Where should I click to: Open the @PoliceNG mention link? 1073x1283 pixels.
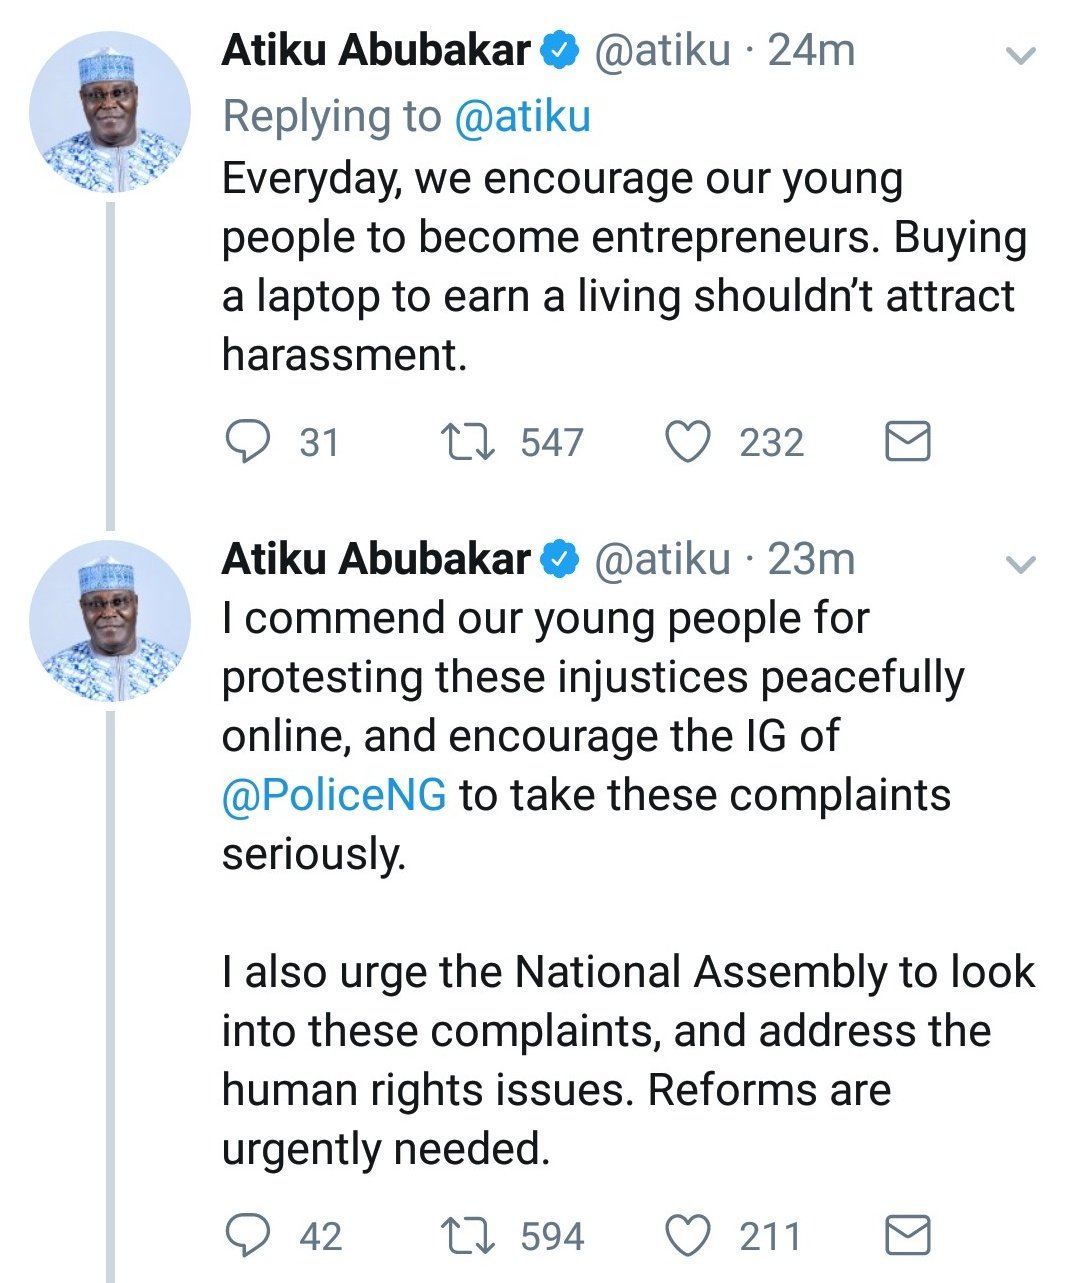pyautogui.click(x=334, y=796)
